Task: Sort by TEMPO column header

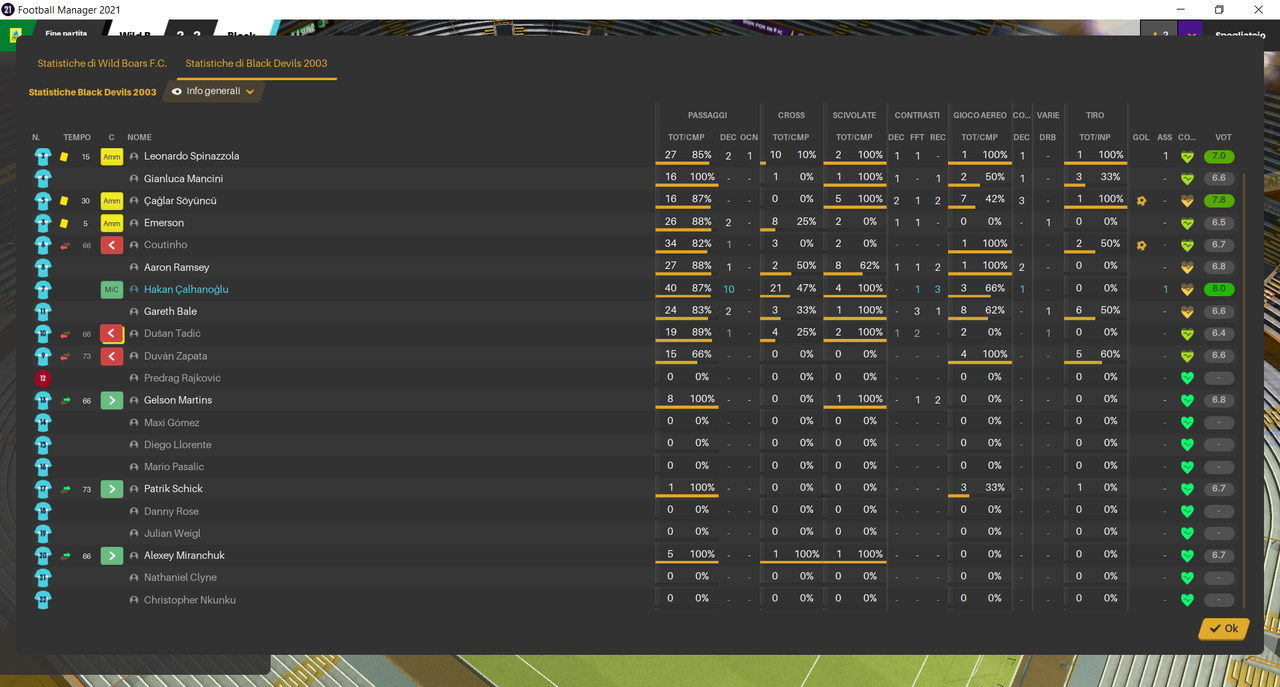Action: 77,137
